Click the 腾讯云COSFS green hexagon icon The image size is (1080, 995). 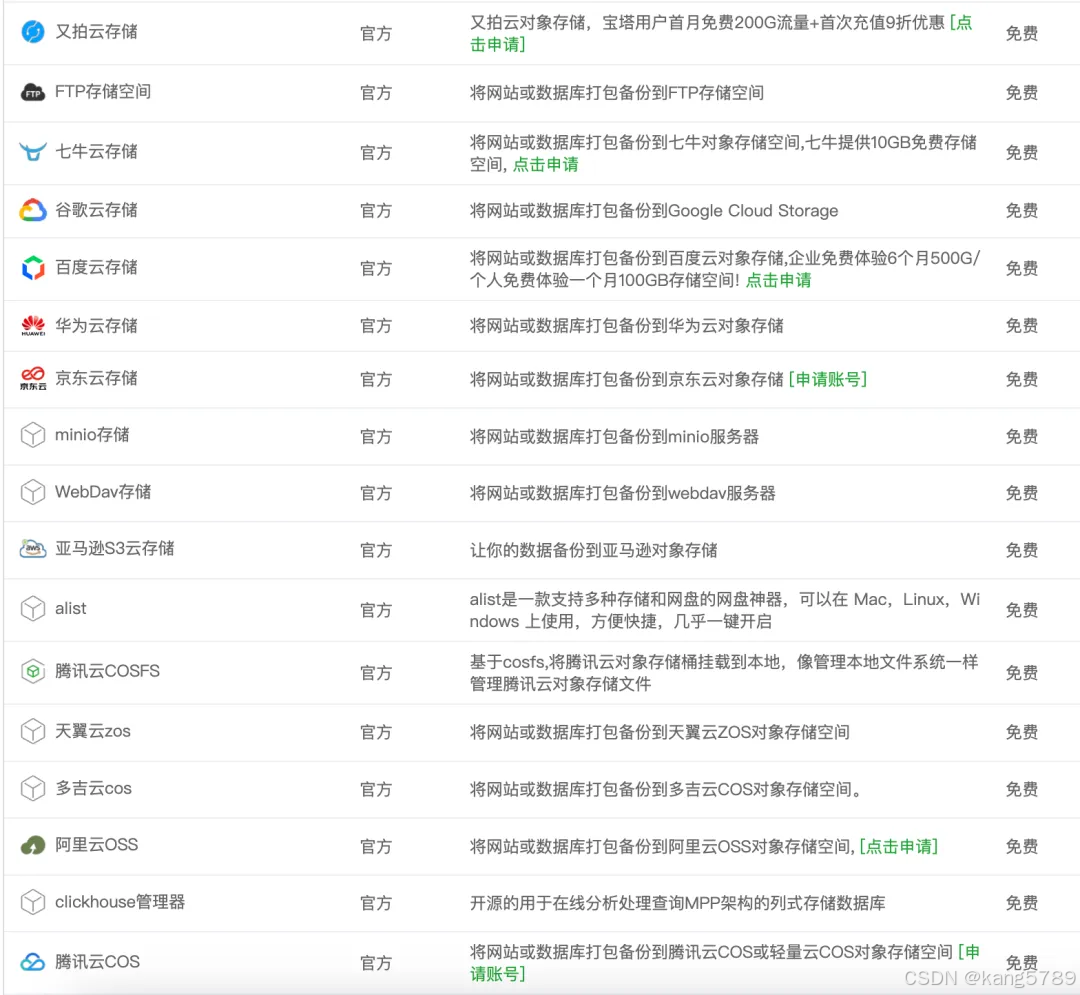(x=32, y=671)
